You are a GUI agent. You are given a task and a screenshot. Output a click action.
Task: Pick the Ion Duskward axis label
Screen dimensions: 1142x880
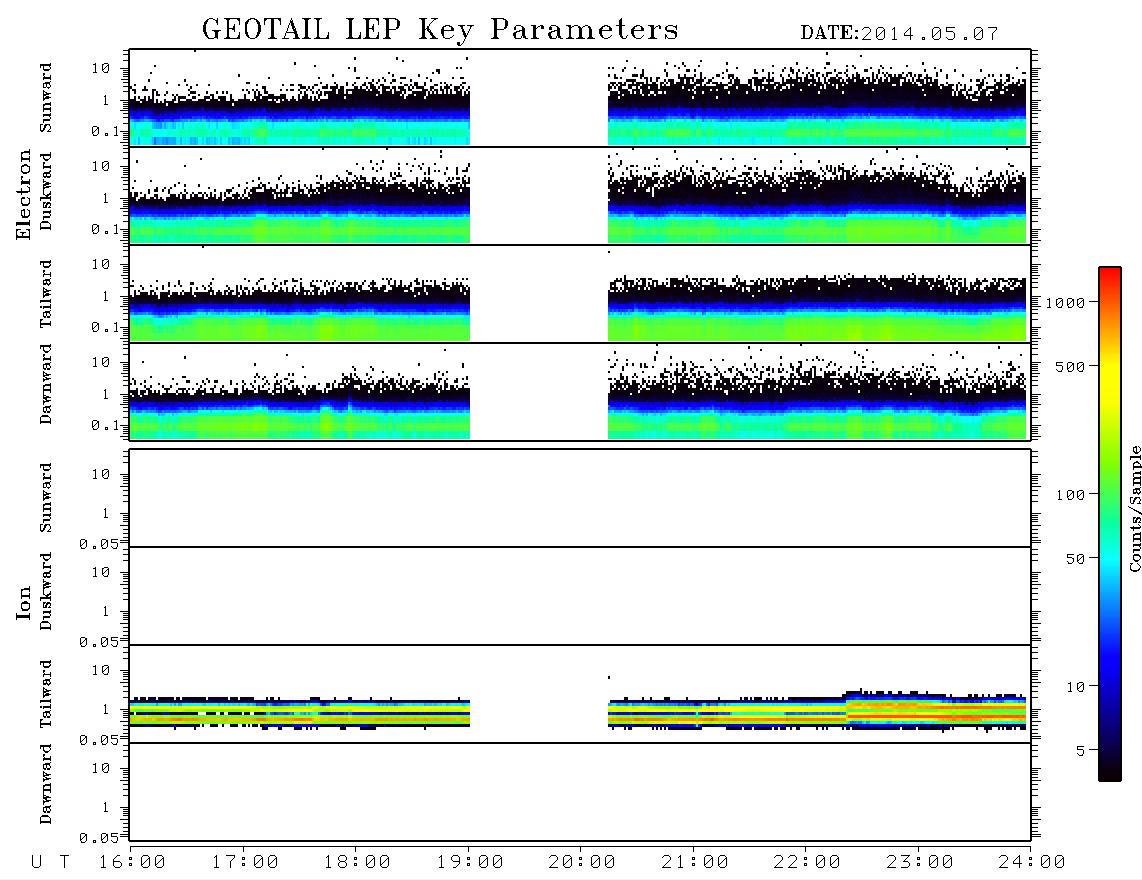pos(46,592)
